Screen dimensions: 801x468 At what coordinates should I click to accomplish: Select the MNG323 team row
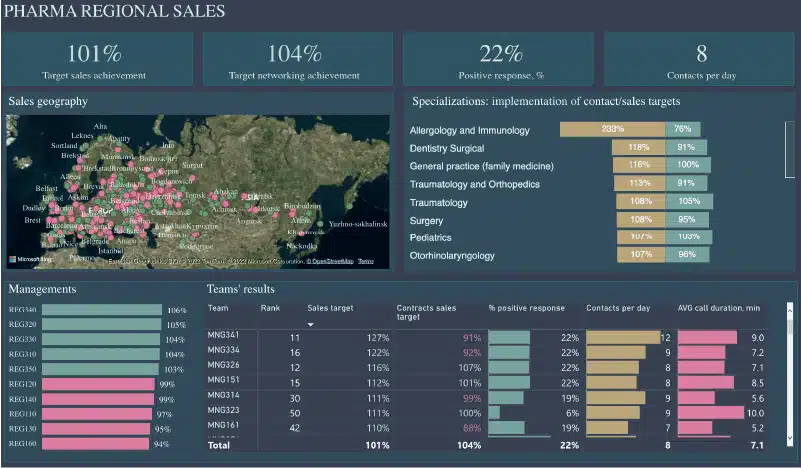tap(485, 412)
